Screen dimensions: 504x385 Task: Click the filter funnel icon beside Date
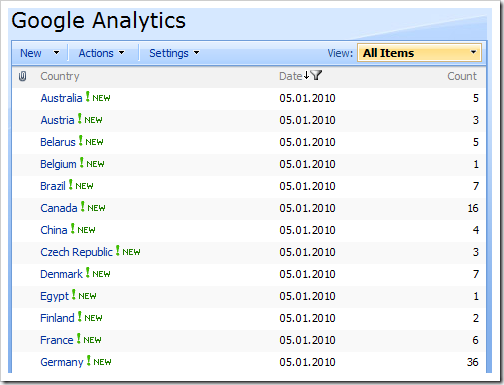tap(316, 75)
